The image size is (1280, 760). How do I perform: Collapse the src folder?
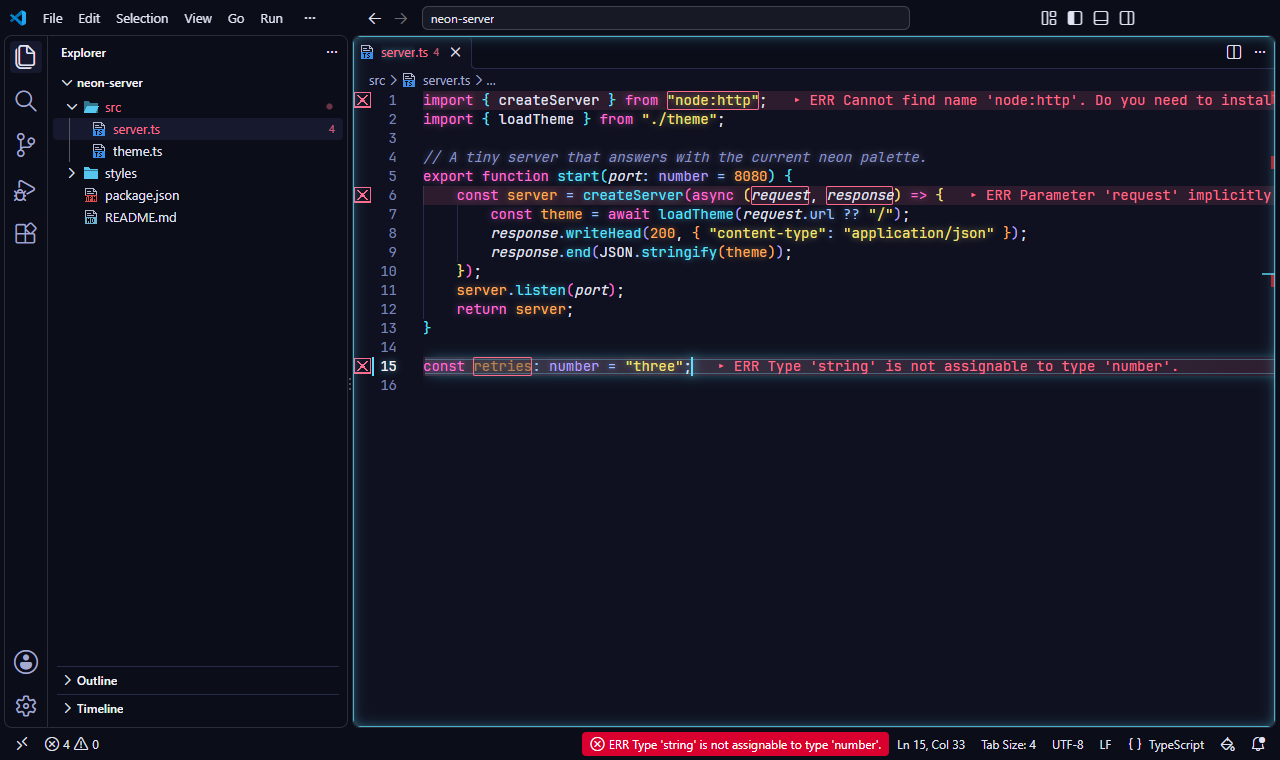coord(72,107)
